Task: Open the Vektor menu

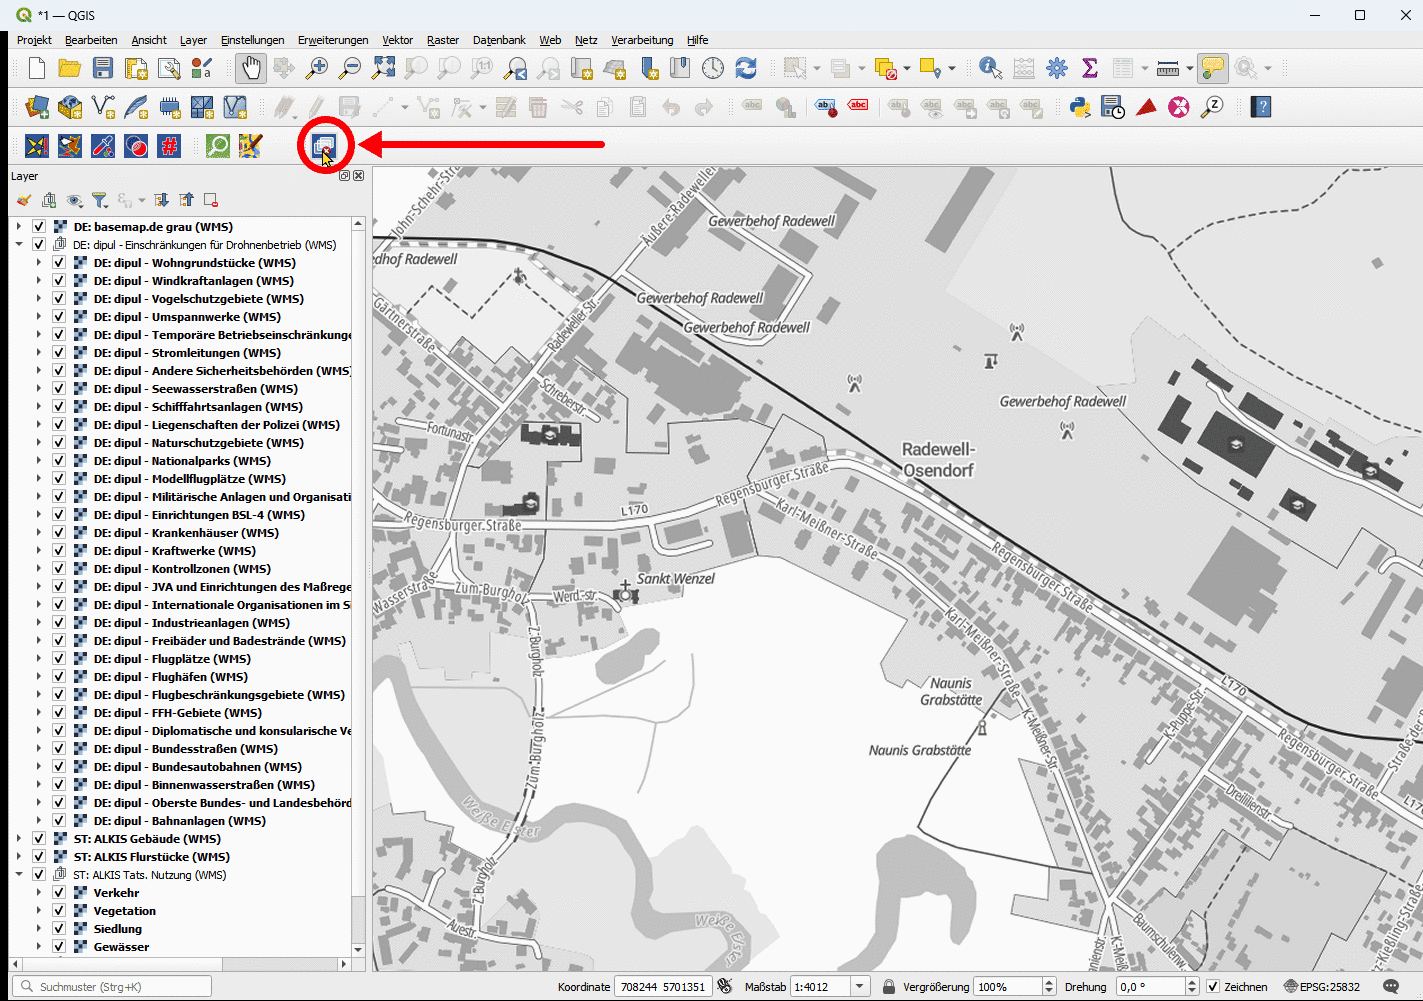Action: (x=397, y=40)
